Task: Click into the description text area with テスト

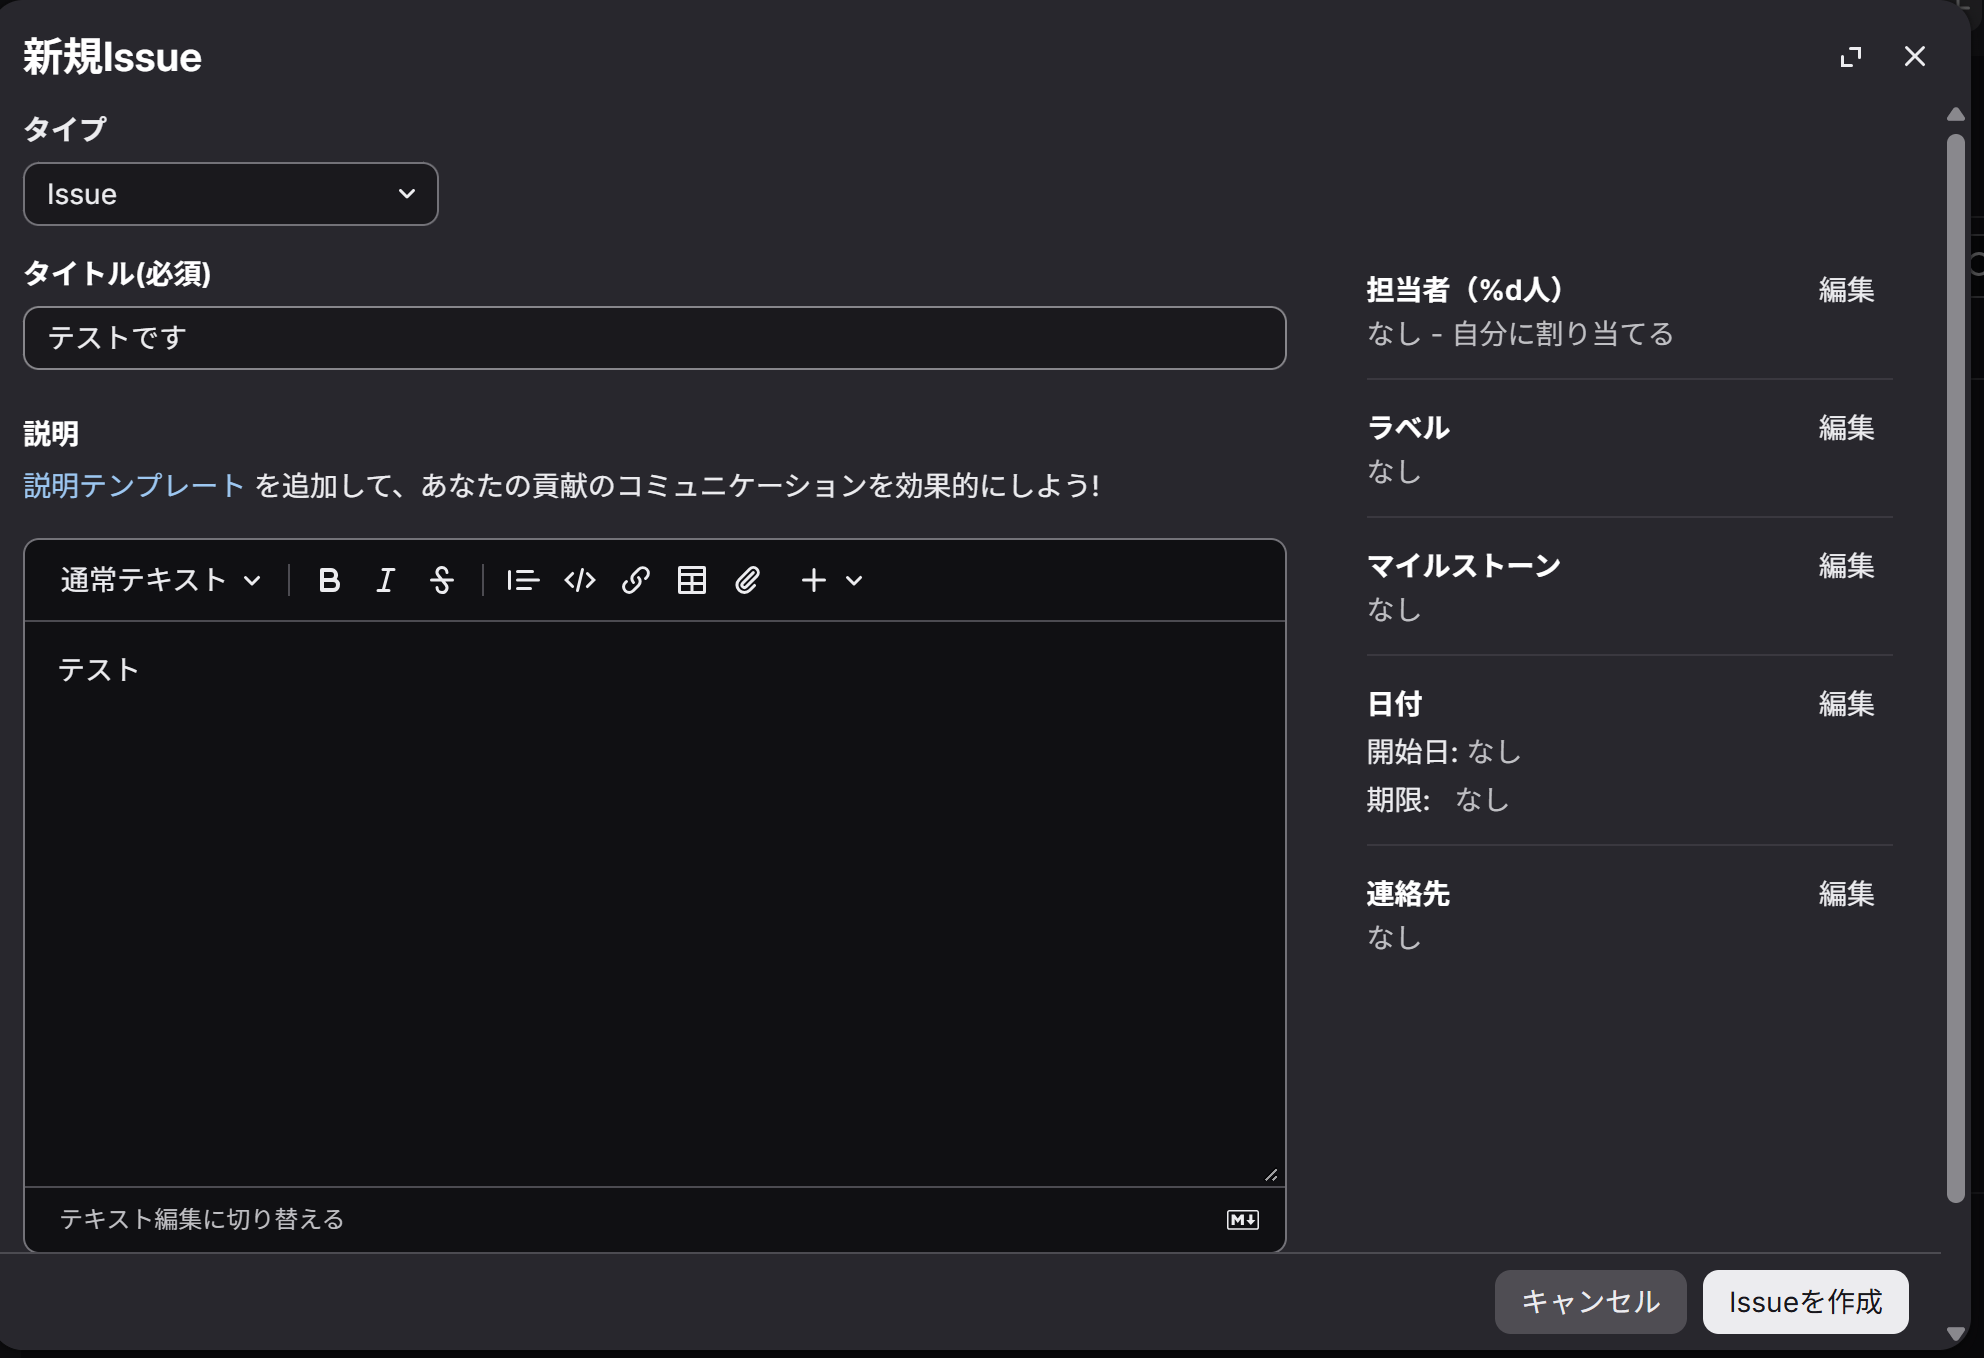Action: (x=655, y=903)
